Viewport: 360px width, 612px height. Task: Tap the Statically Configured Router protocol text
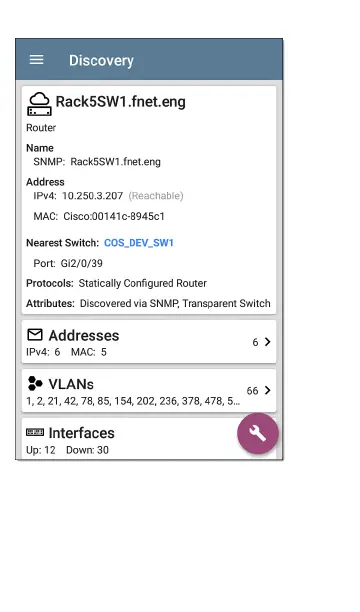(x=143, y=283)
